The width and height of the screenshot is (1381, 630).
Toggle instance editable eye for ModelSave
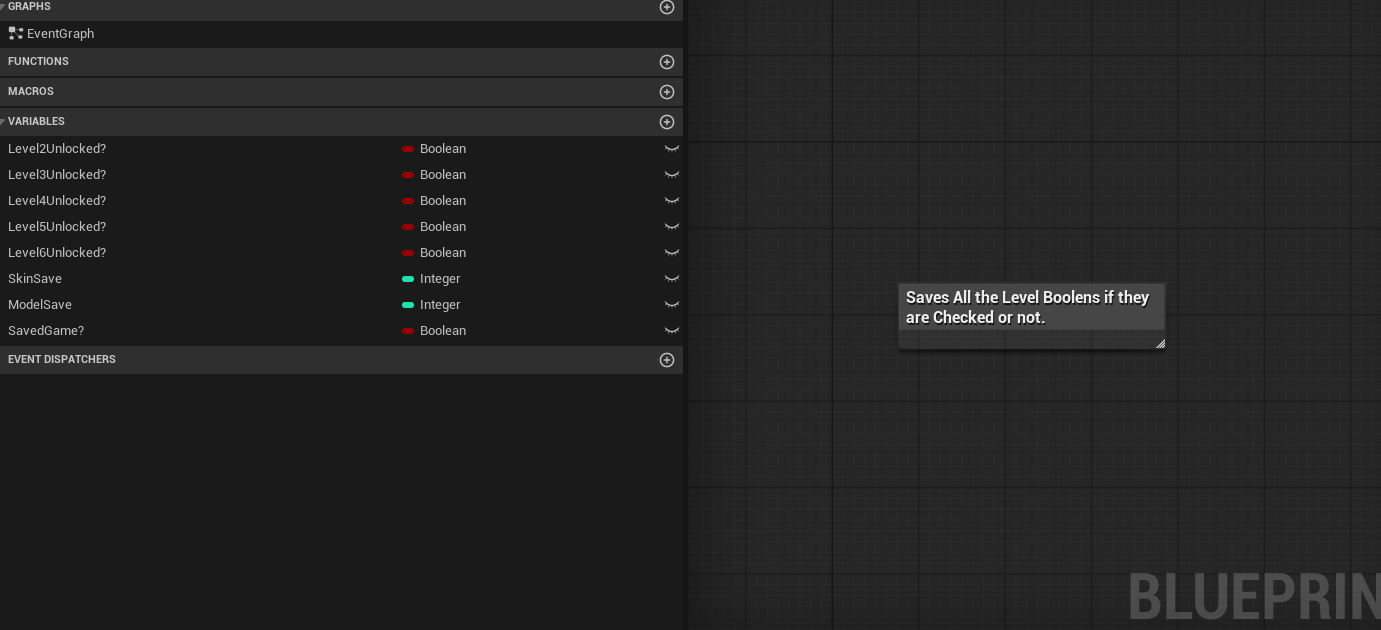672,304
